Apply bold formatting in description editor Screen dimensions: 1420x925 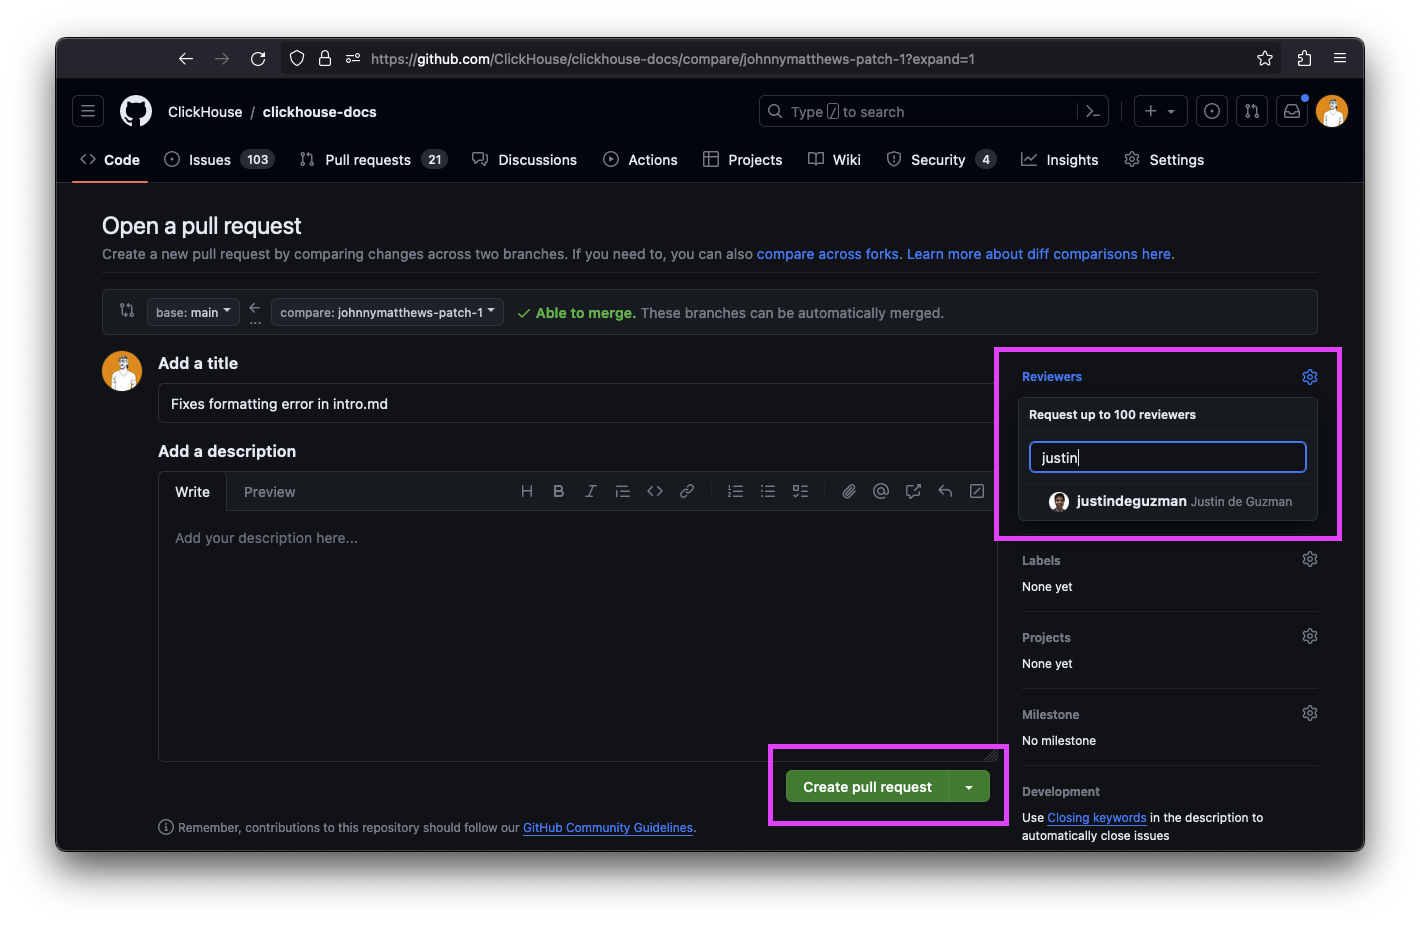point(559,491)
